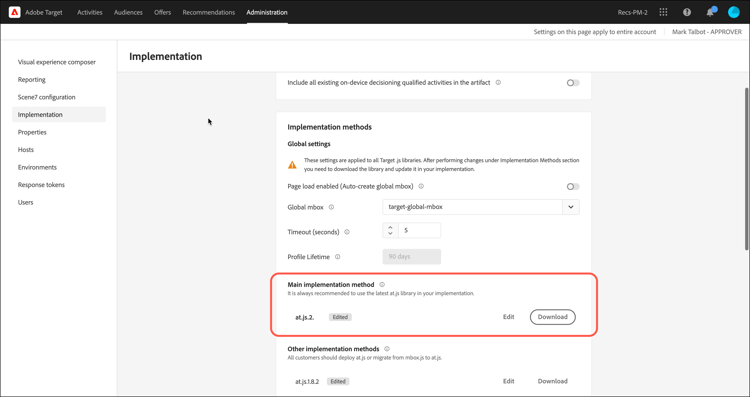Click info icon beside Global mbox
The width and height of the screenshot is (750, 397).
331,207
